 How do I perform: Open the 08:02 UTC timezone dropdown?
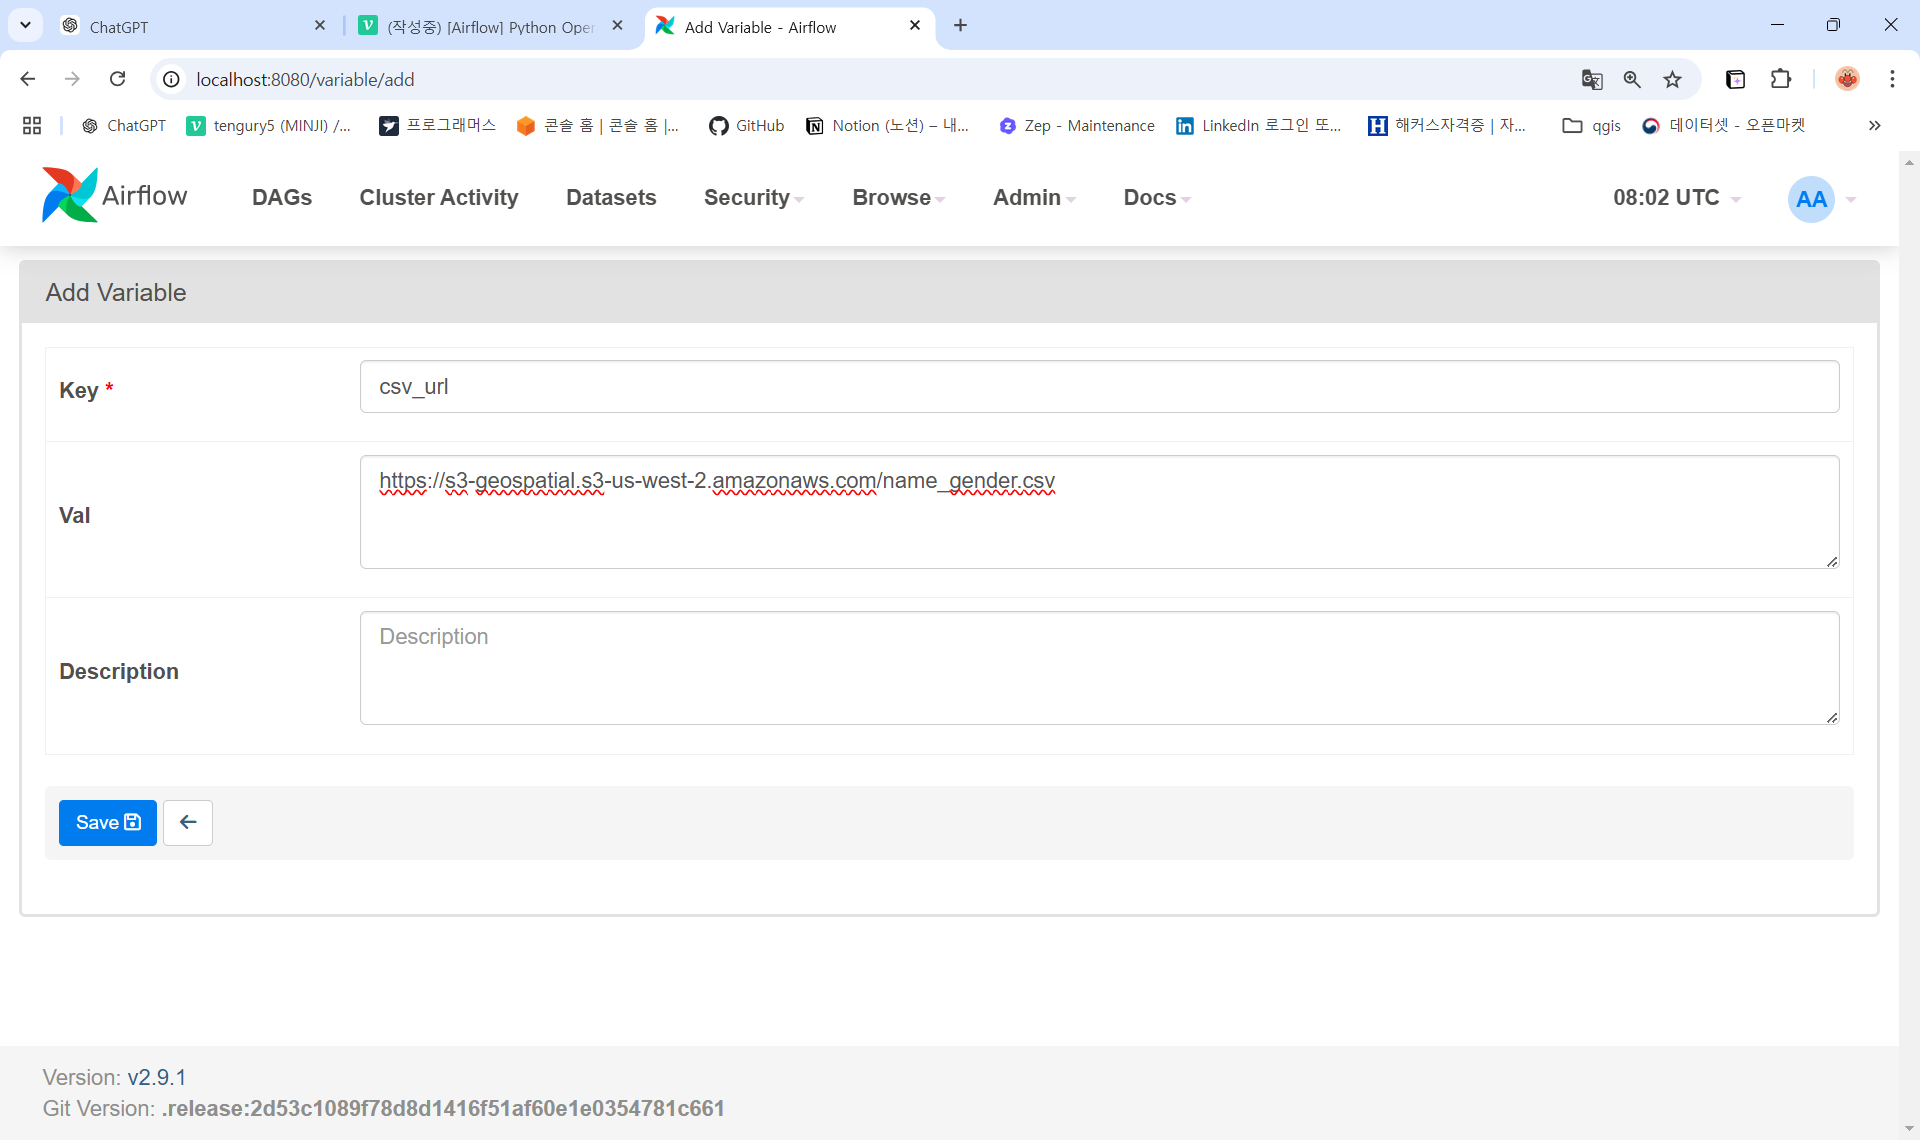pyautogui.click(x=1676, y=197)
